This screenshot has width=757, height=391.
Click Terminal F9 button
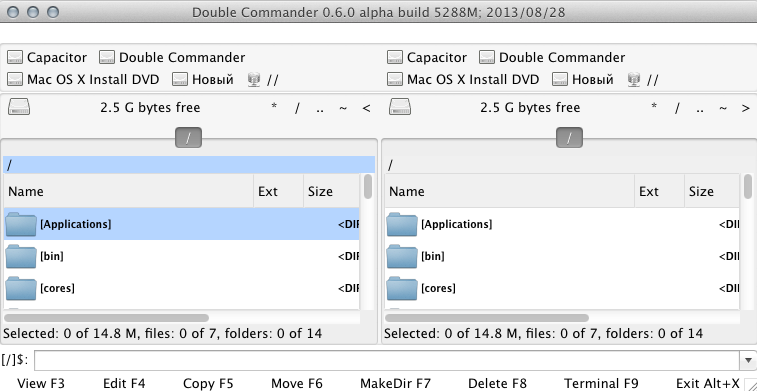pos(601,383)
